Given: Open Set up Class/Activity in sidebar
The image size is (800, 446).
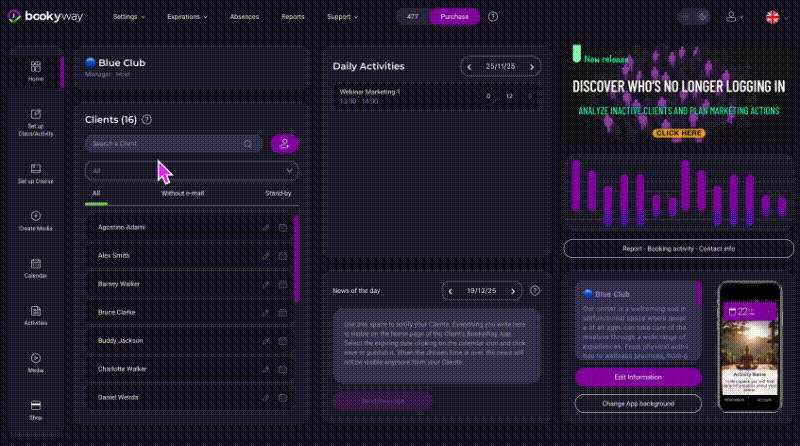Looking at the screenshot, I should coord(36,120).
